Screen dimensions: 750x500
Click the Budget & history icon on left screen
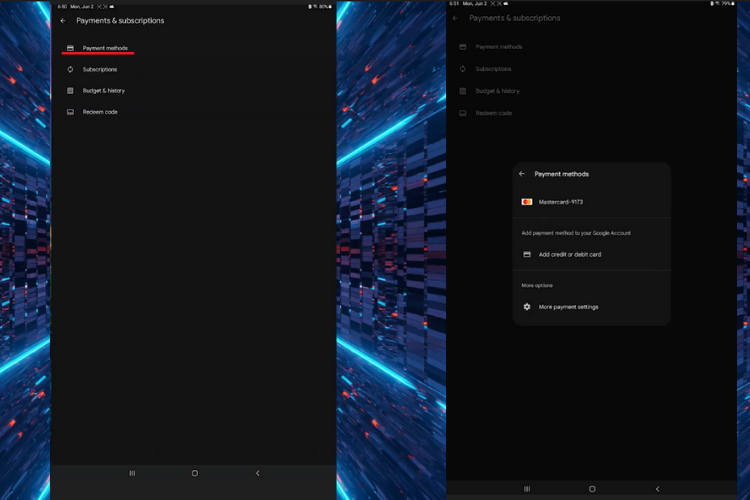[70, 91]
